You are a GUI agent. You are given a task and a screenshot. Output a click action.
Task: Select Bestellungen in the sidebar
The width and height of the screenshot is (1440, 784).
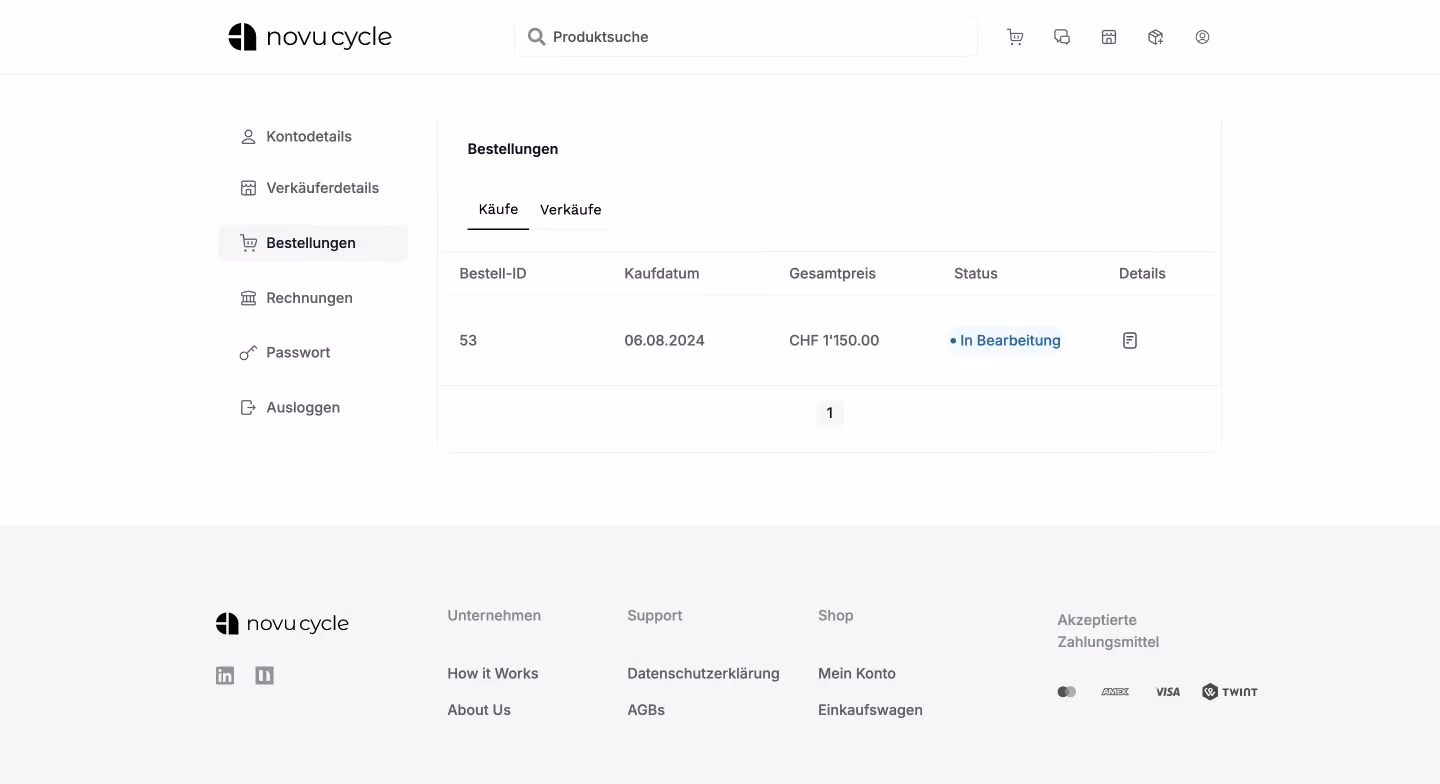pyautogui.click(x=313, y=243)
